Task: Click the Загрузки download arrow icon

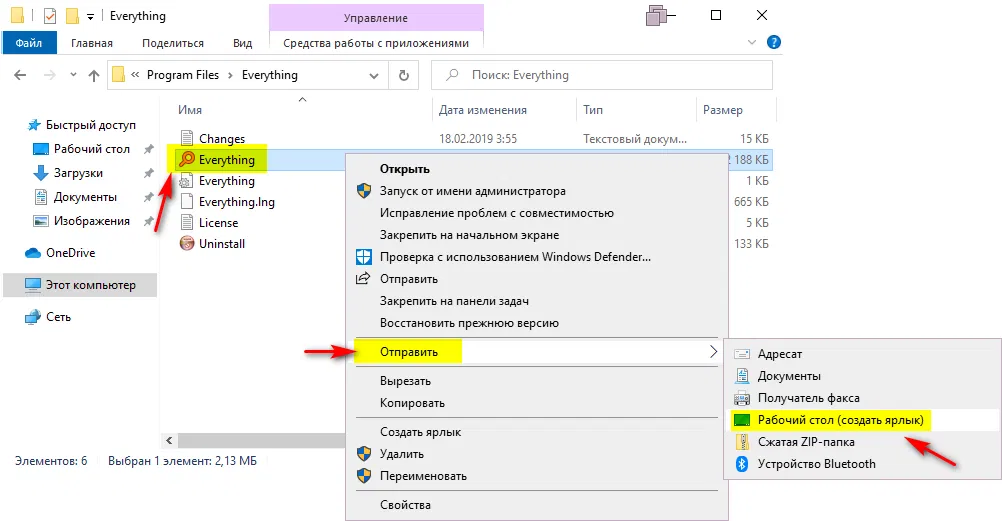Action: (40, 173)
